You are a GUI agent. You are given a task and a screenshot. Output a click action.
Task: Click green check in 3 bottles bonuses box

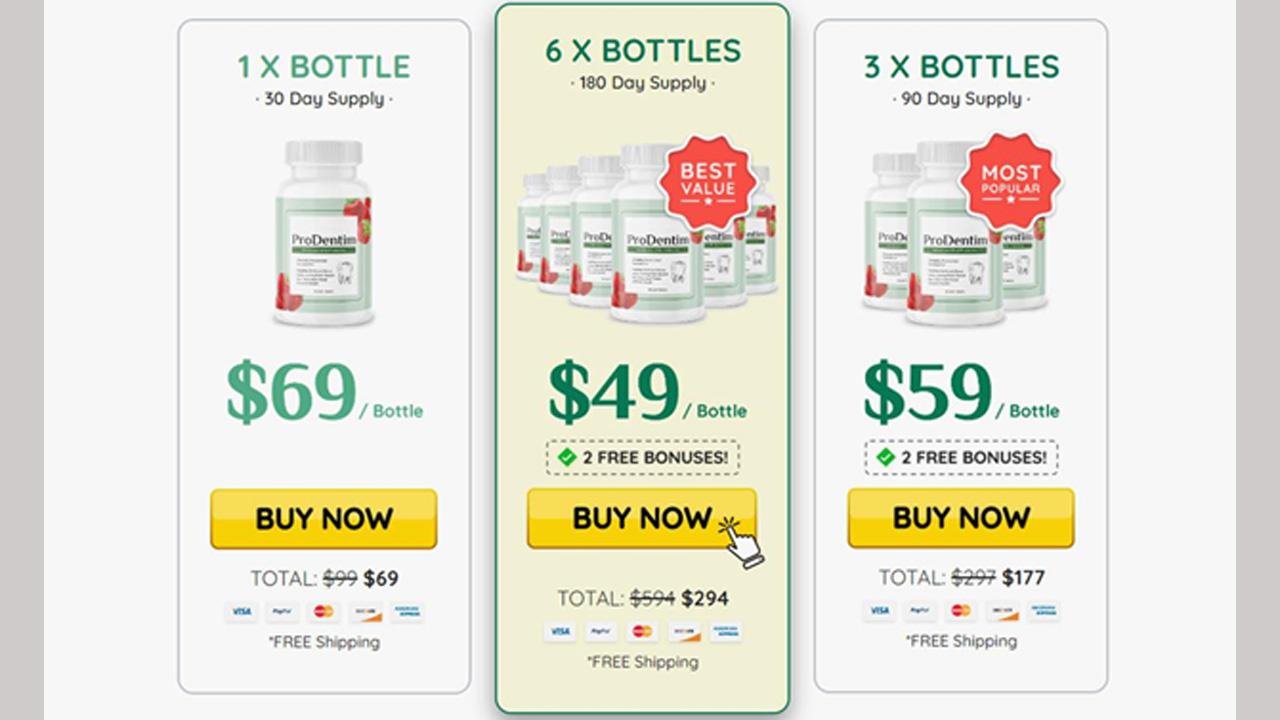click(x=885, y=457)
